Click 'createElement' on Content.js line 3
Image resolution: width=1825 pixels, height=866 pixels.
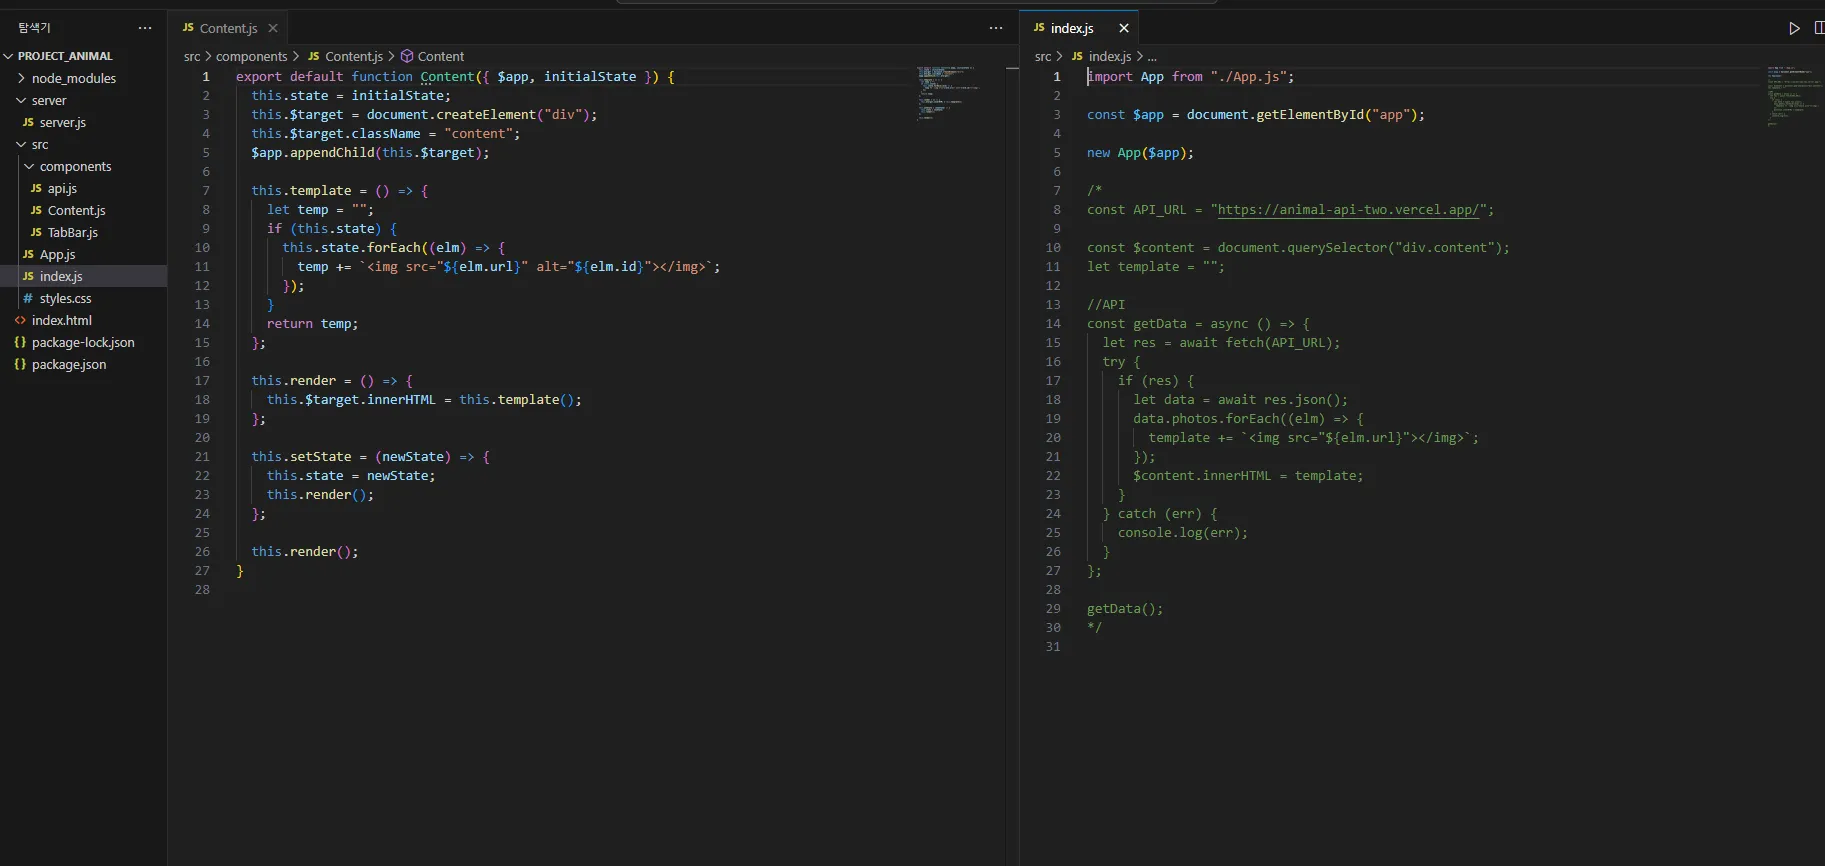(x=486, y=114)
